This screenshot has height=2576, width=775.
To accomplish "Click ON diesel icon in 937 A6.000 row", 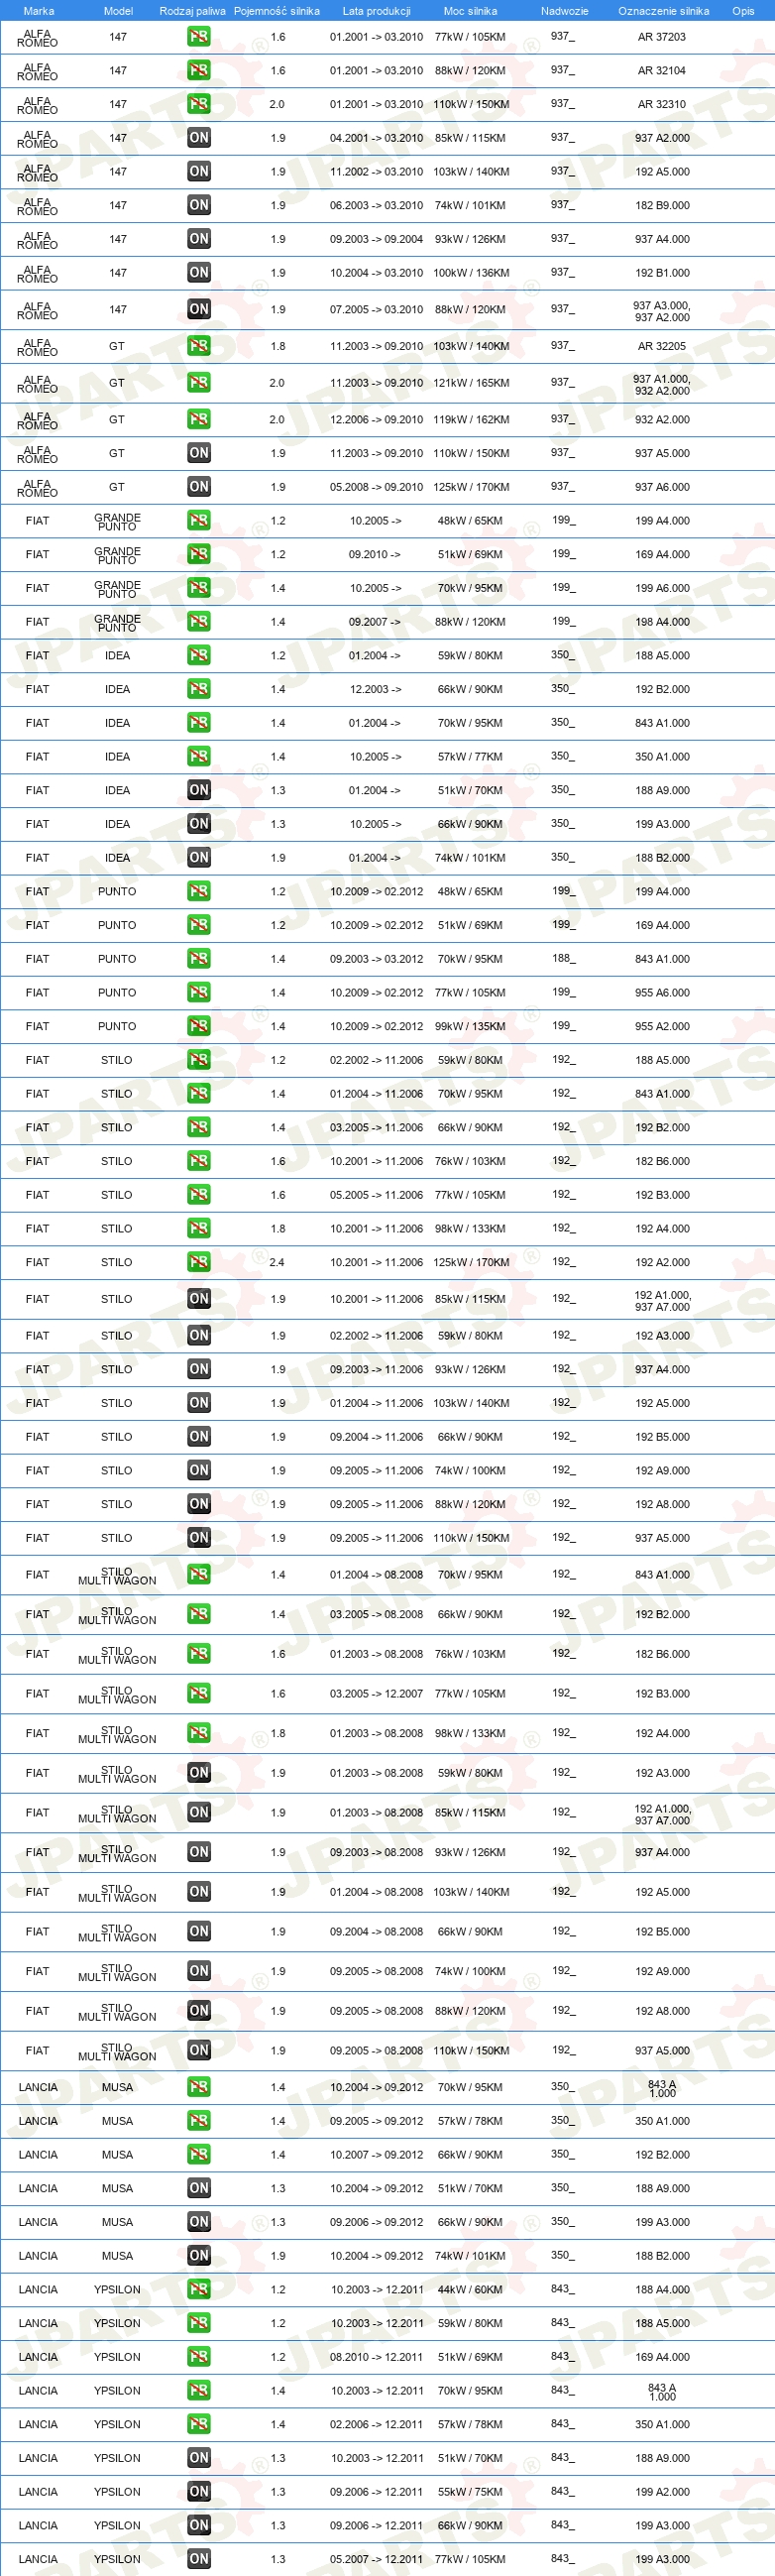I will [199, 487].
